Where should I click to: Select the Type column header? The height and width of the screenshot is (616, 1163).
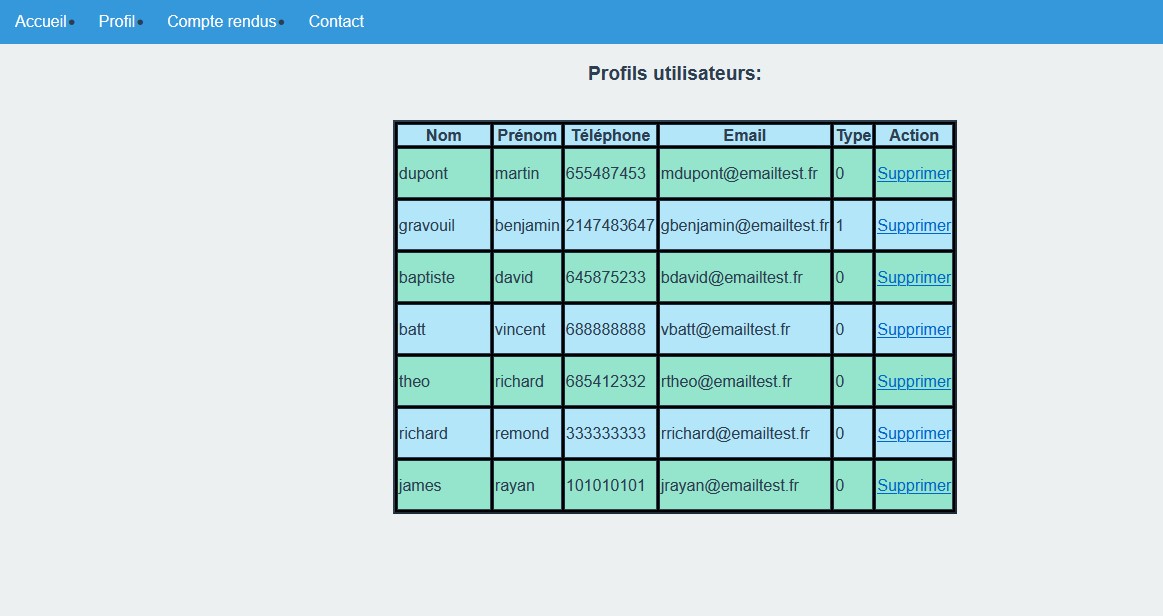(x=853, y=136)
